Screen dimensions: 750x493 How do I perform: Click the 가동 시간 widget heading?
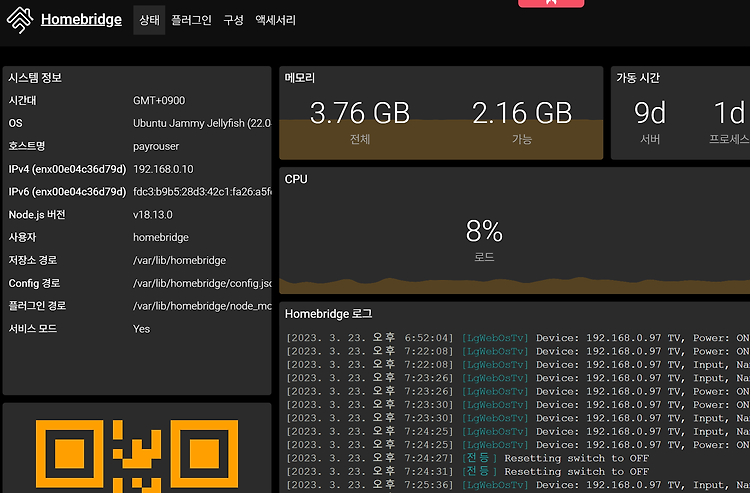point(638,77)
